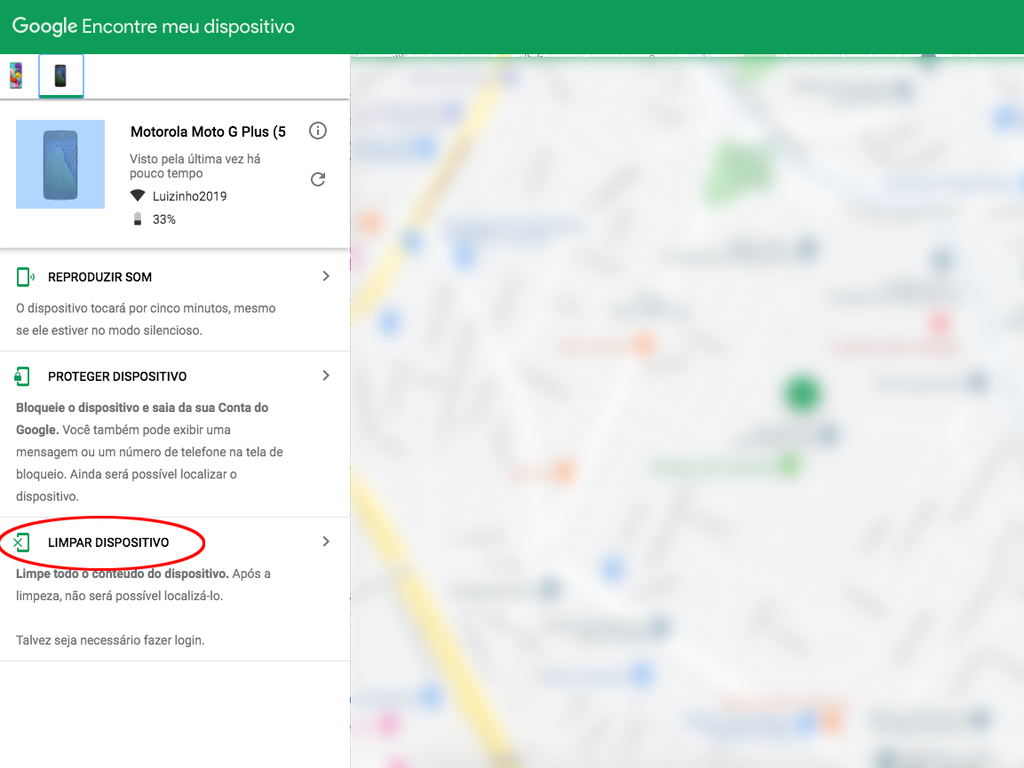Select the first device tab with colorful phone

click(16, 76)
